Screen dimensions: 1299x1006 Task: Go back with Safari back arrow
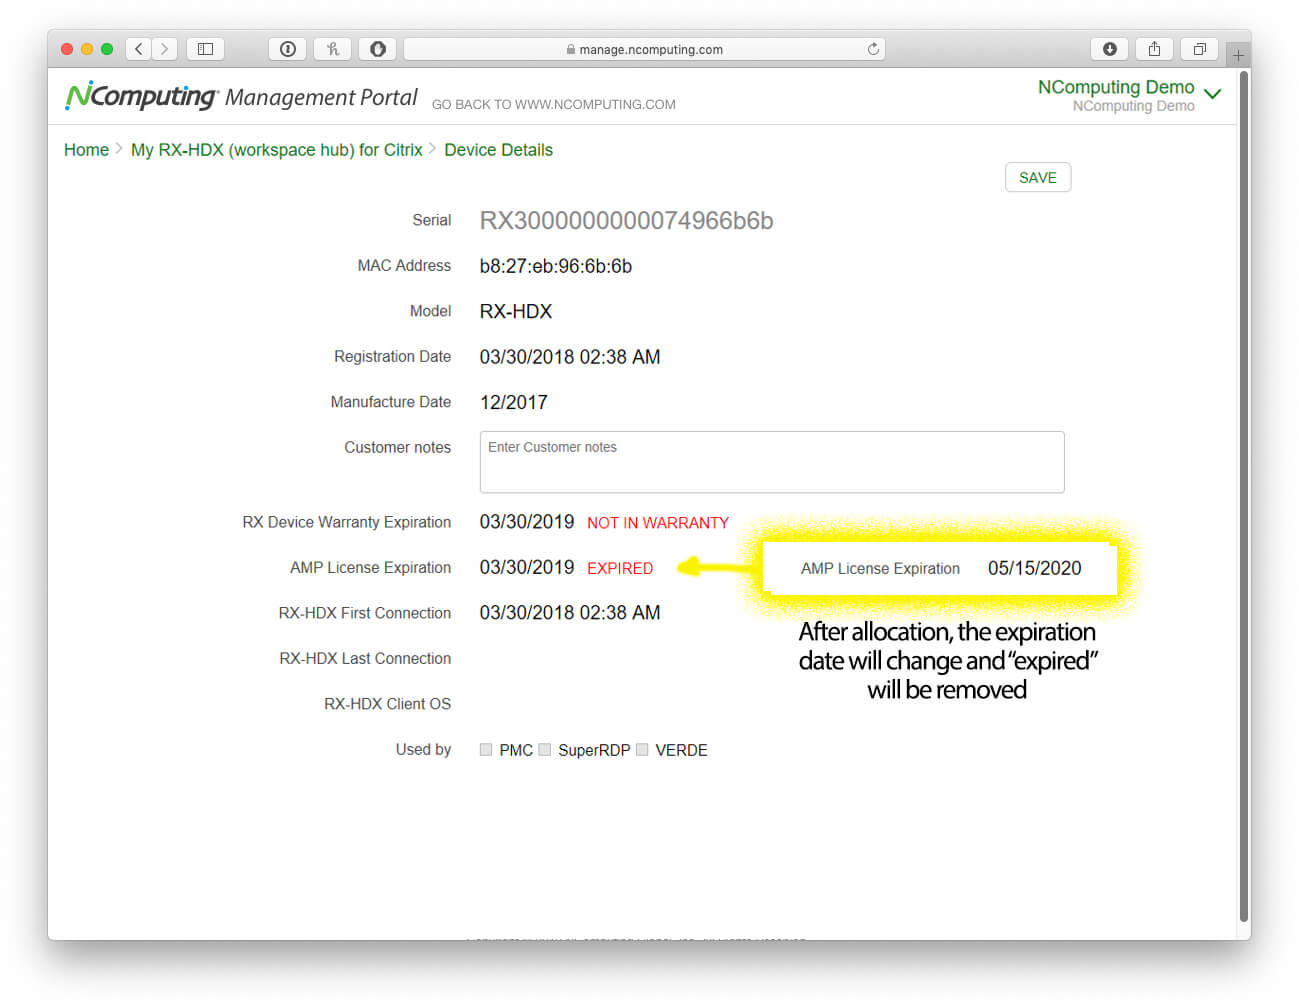(139, 48)
